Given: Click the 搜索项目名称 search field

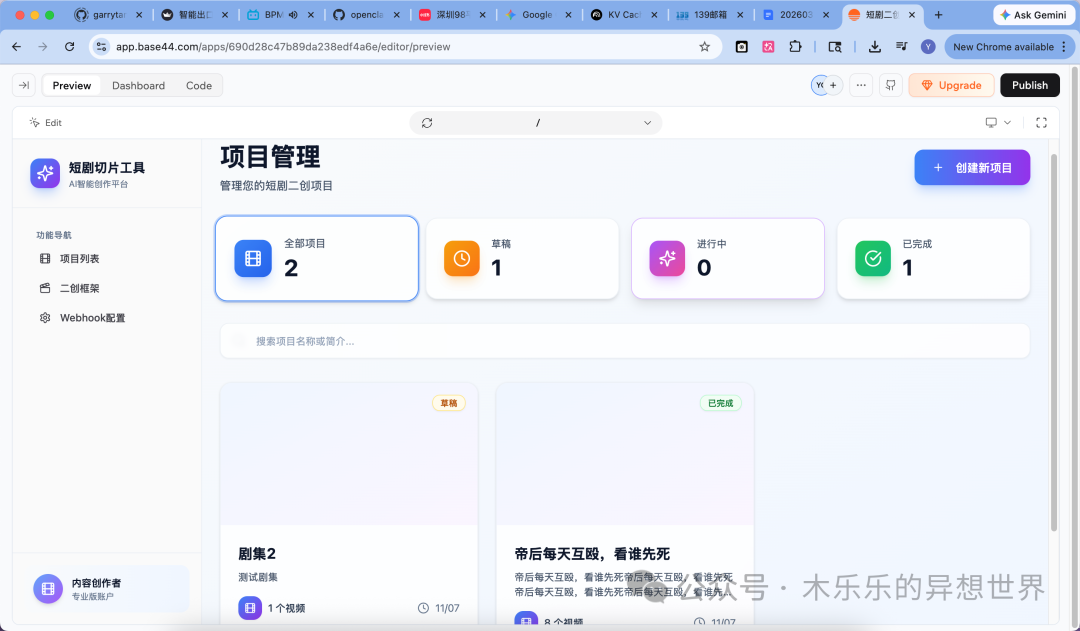Looking at the screenshot, I should coord(624,341).
